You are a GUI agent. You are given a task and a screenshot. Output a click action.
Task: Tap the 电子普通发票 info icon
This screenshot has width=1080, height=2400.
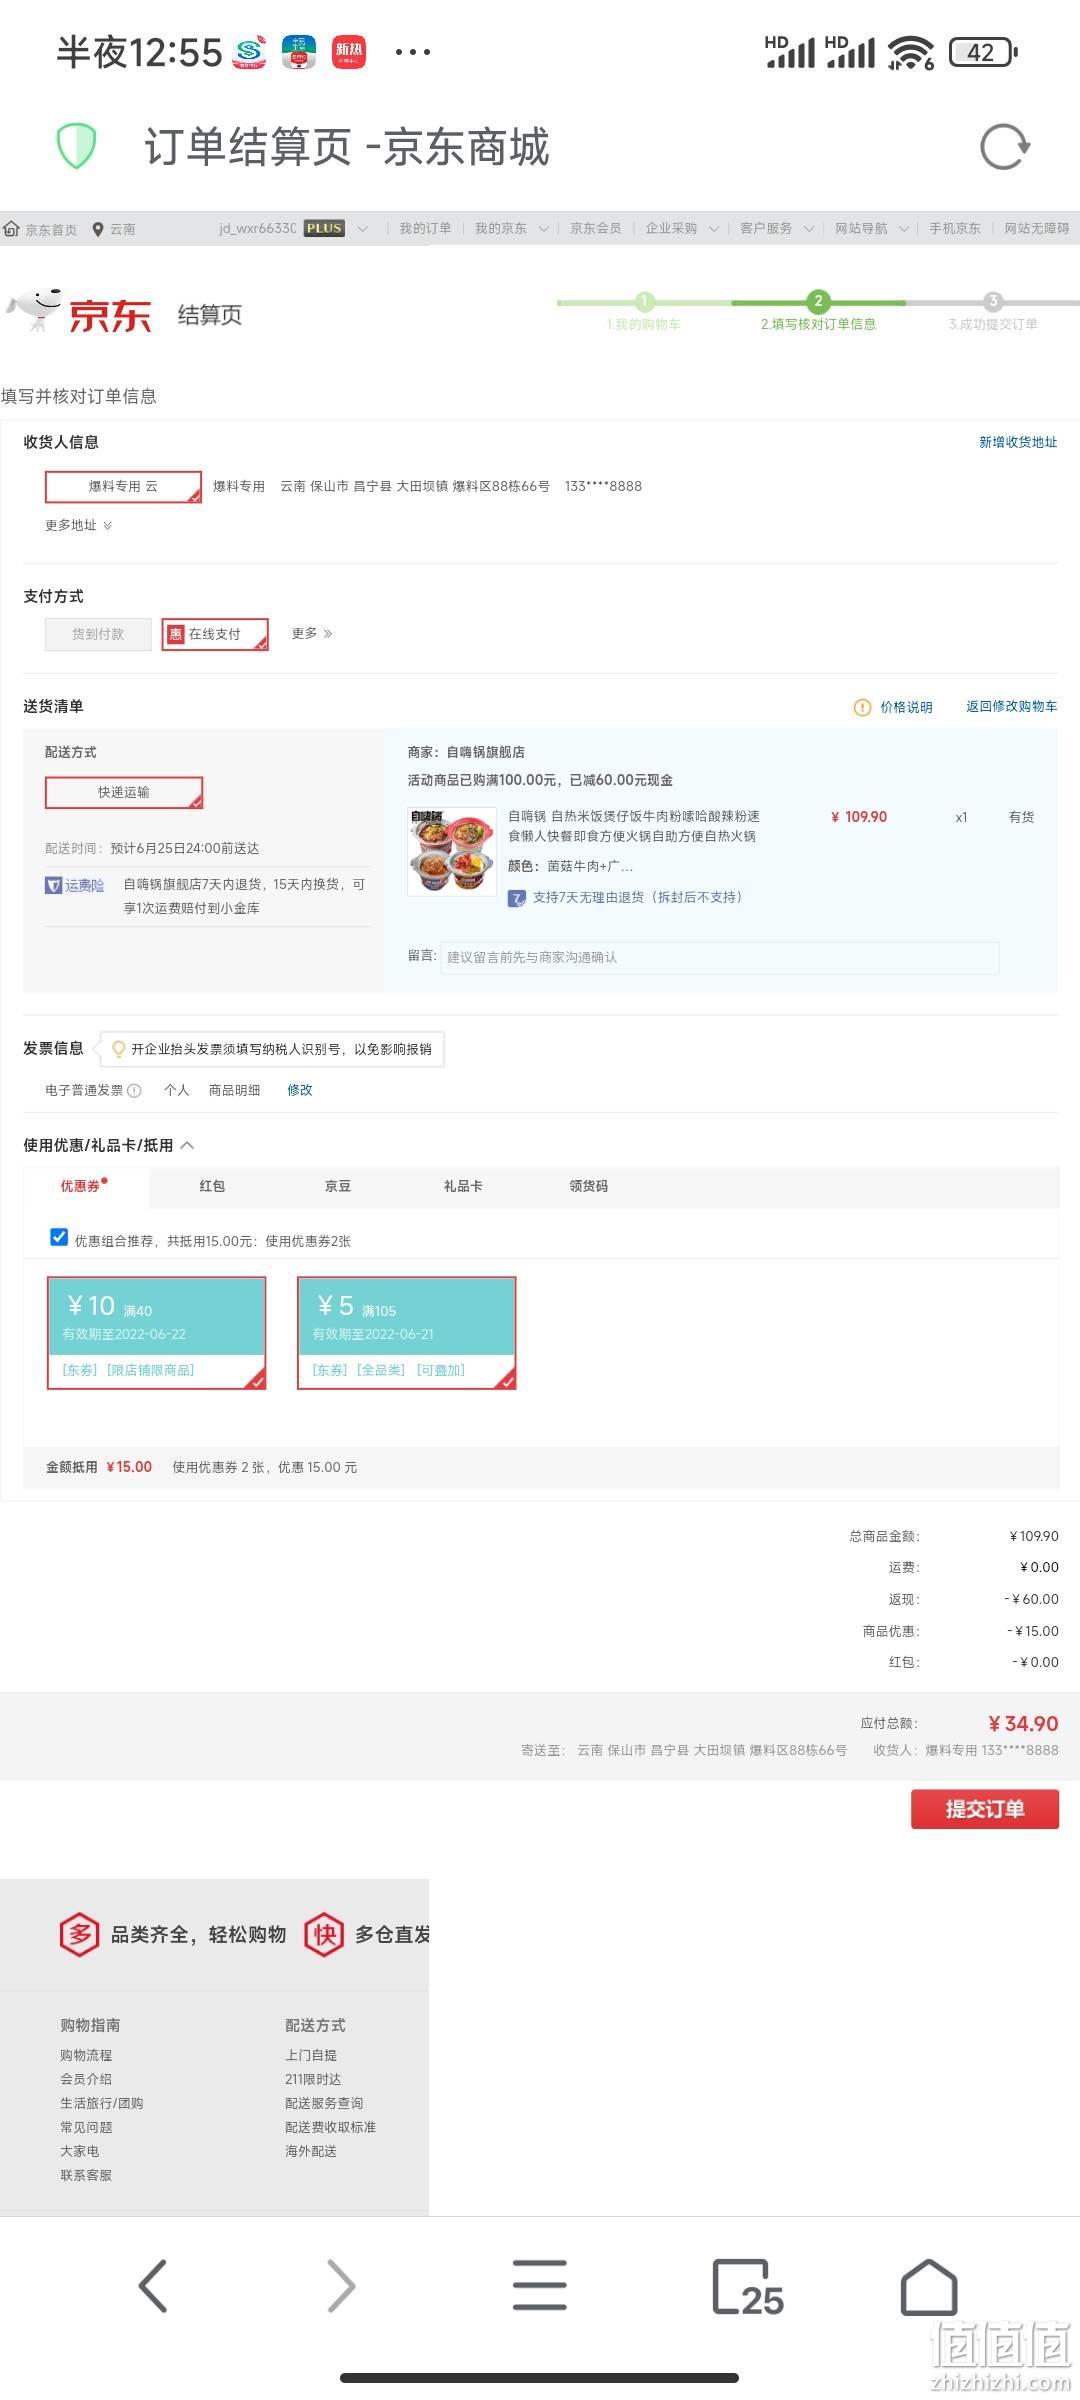(134, 1090)
